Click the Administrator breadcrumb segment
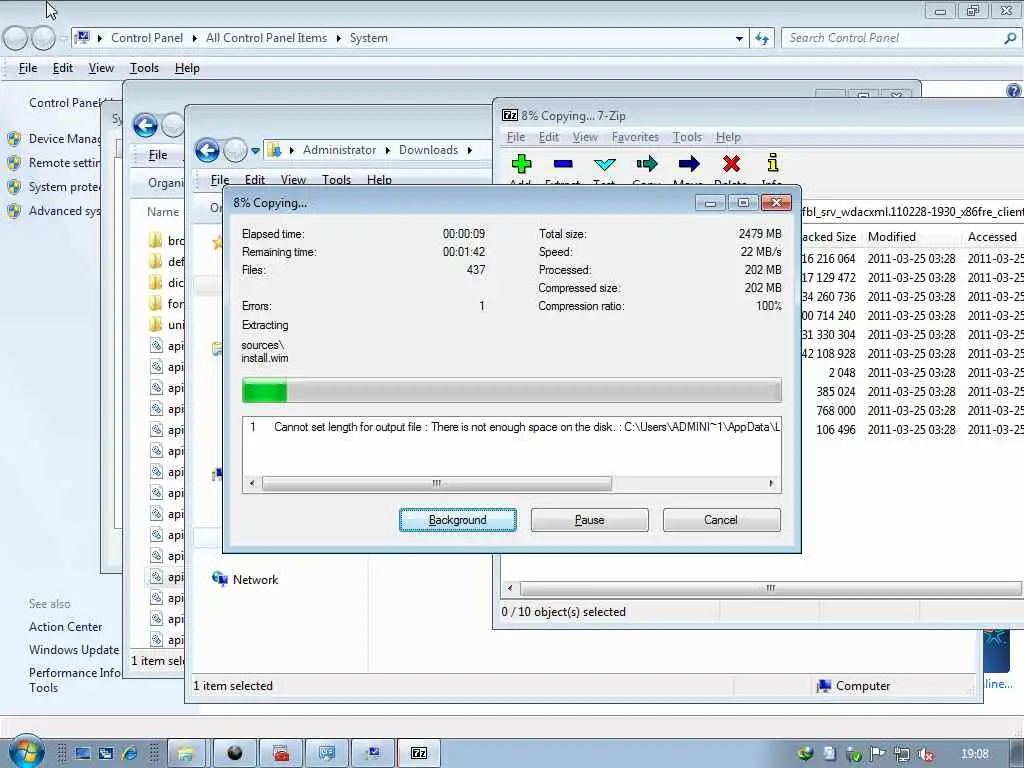1024x768 pixels. (x=340, y=150)
